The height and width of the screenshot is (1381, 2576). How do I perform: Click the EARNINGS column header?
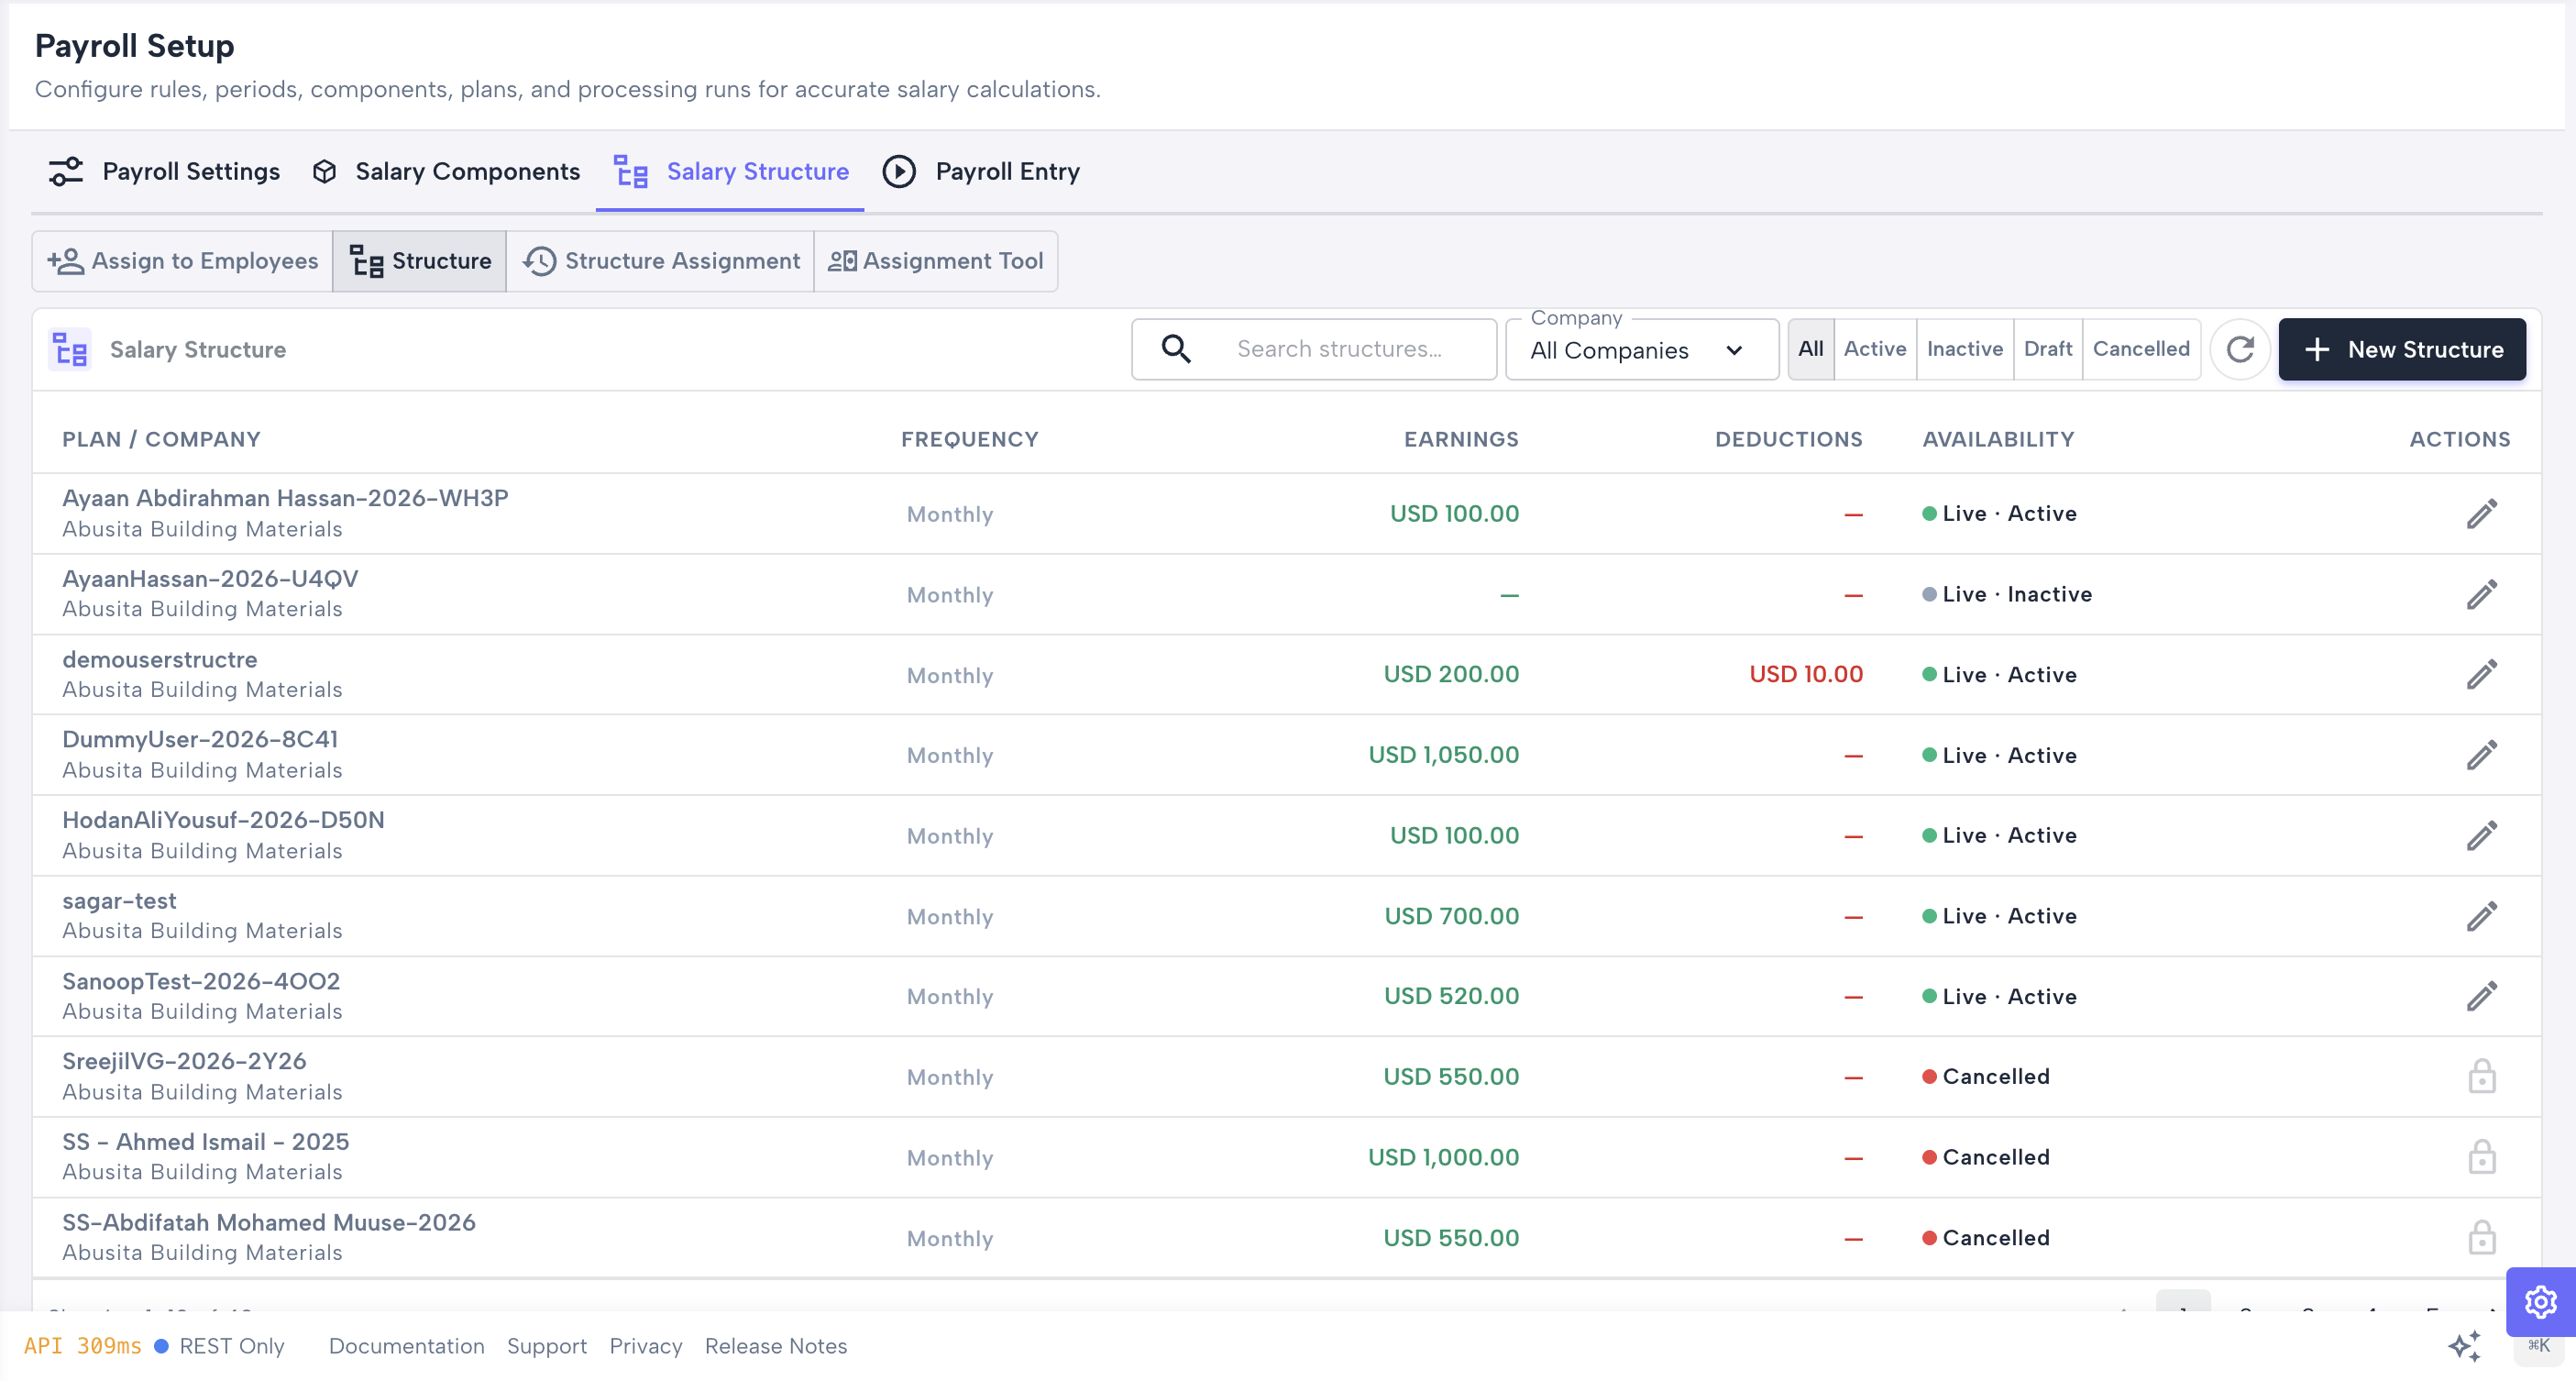coord(1460,439)
